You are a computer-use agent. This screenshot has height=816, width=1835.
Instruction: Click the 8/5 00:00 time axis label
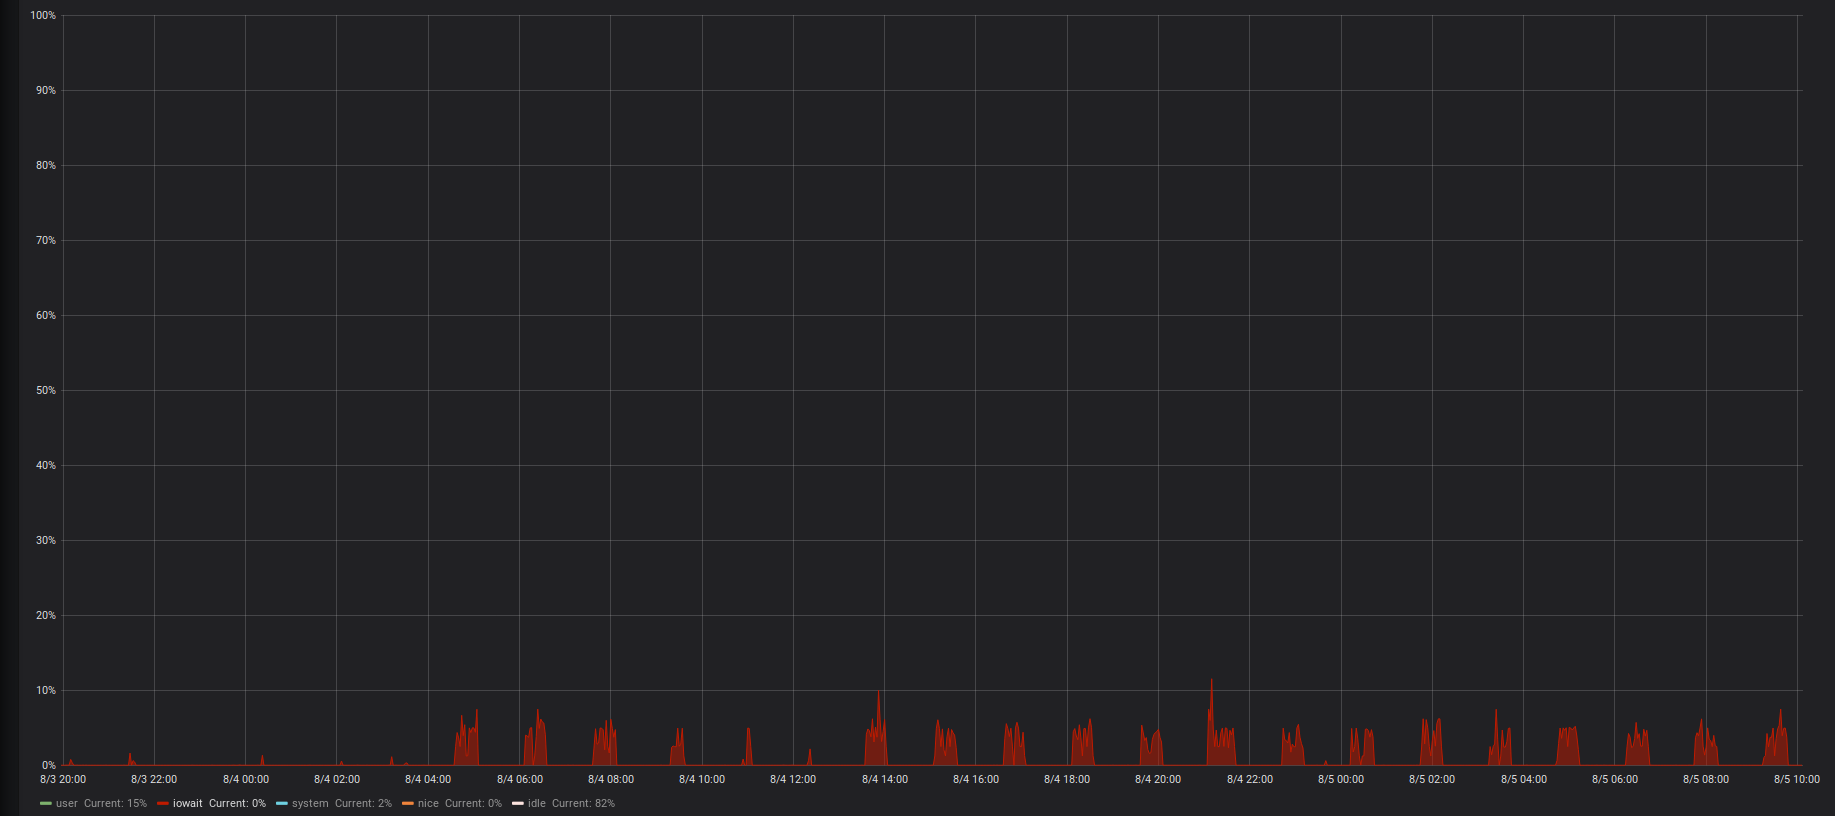[x=1340, y=779]
